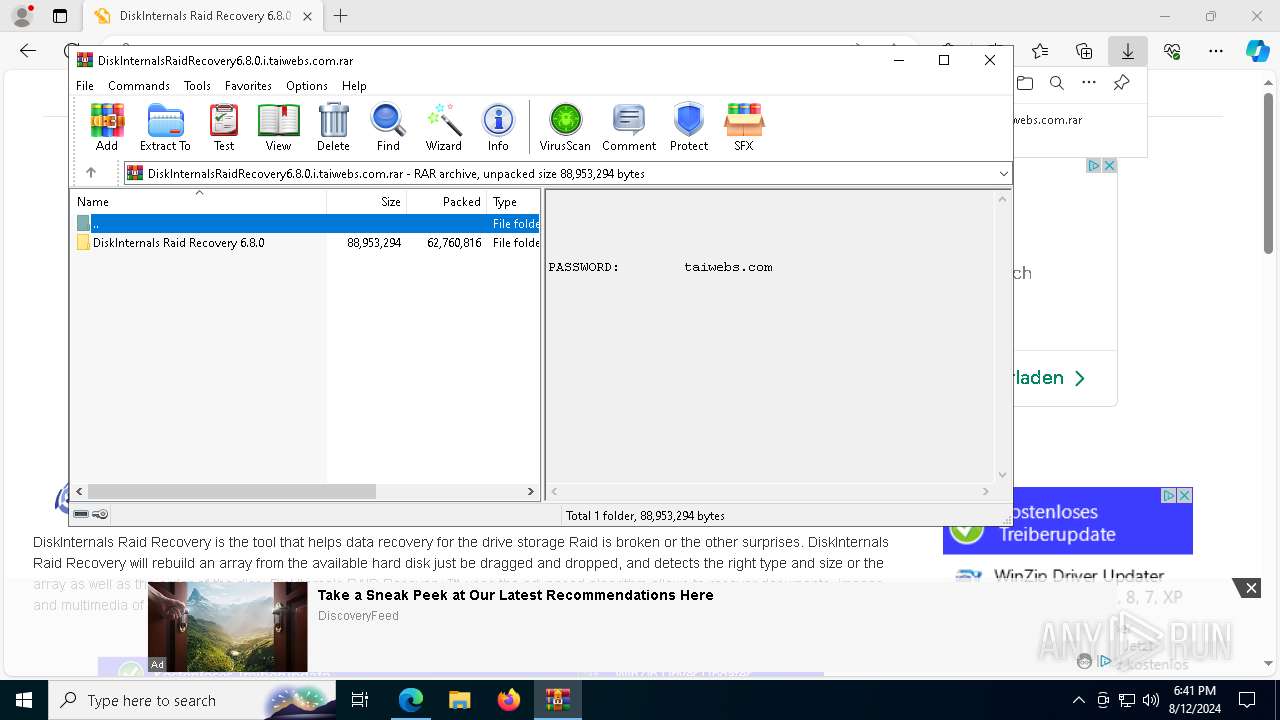This screenshot has height=720, width=1280.
Task: Expand the archive path dropdown
Action: [1003, 174]
